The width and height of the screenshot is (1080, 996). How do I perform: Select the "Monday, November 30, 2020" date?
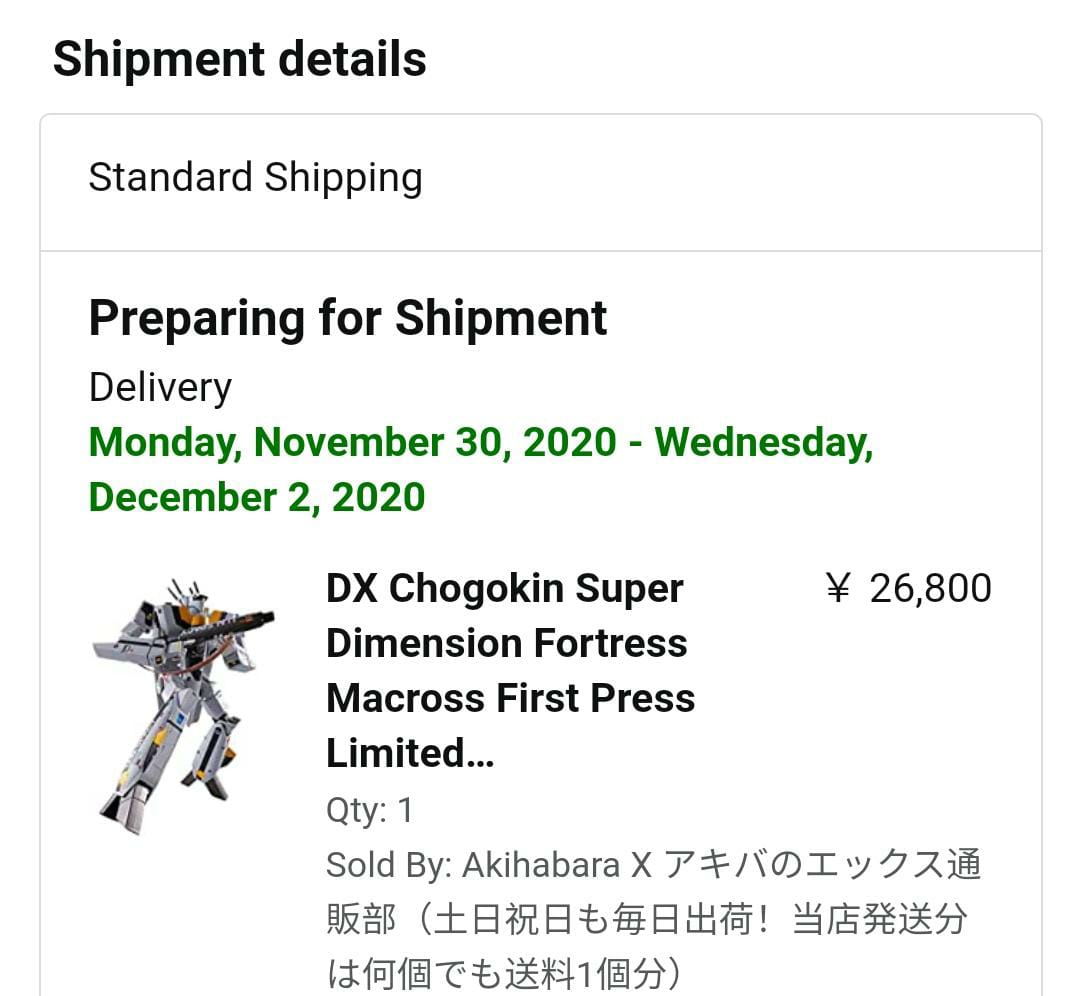tap(353, 442)
